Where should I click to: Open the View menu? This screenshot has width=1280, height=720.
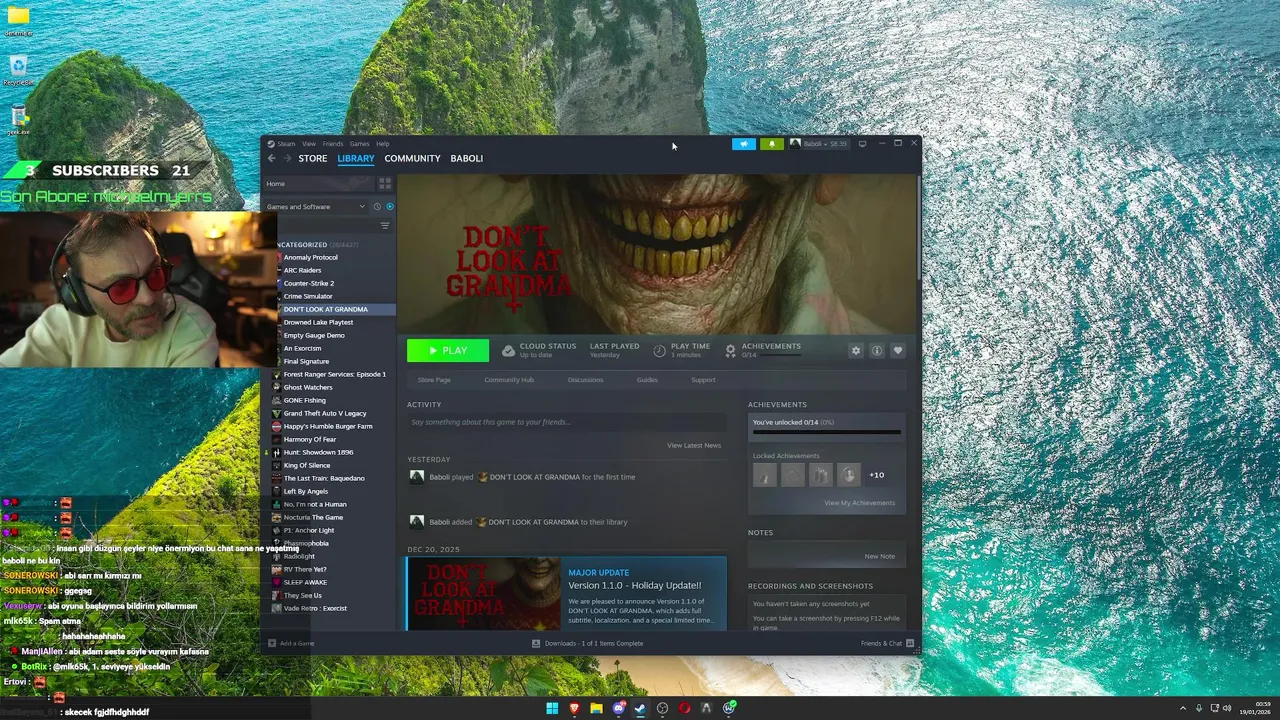[309, 144]
